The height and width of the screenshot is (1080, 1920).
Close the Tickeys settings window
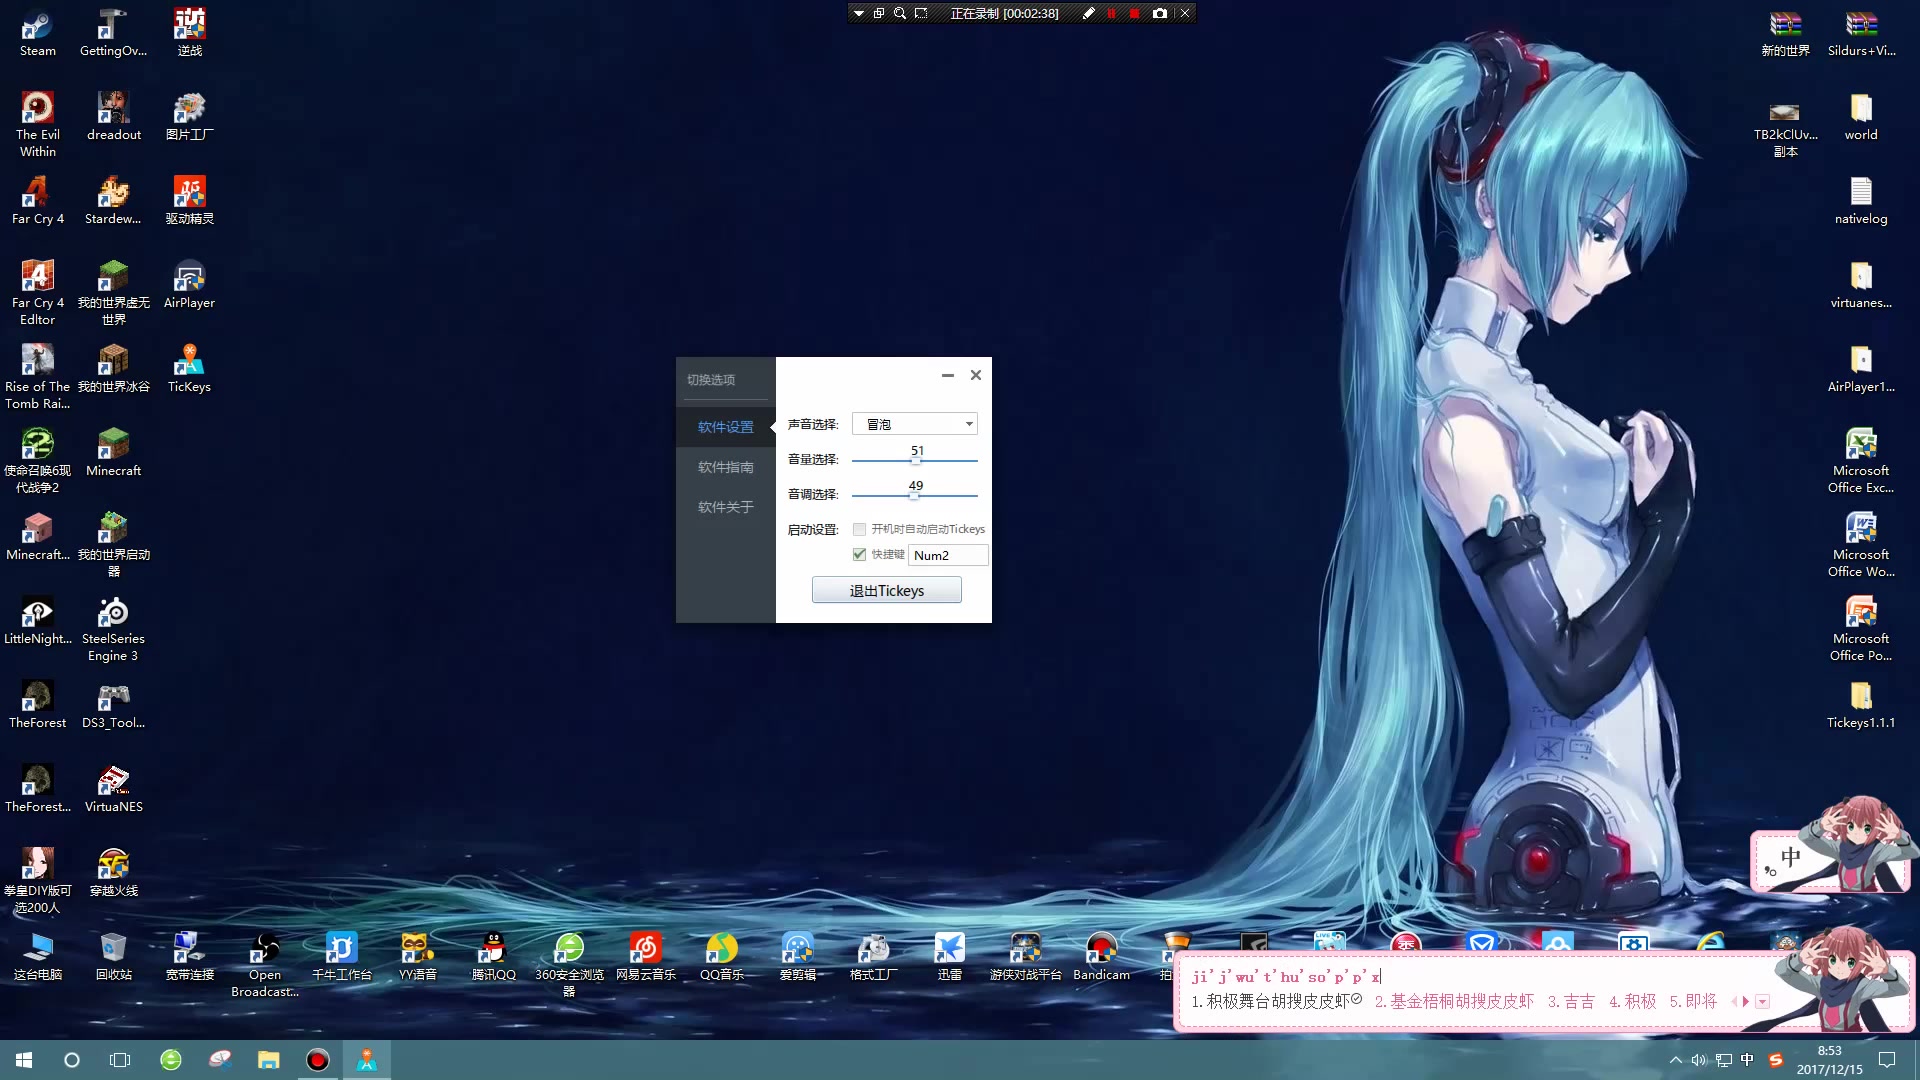[976, 375]
